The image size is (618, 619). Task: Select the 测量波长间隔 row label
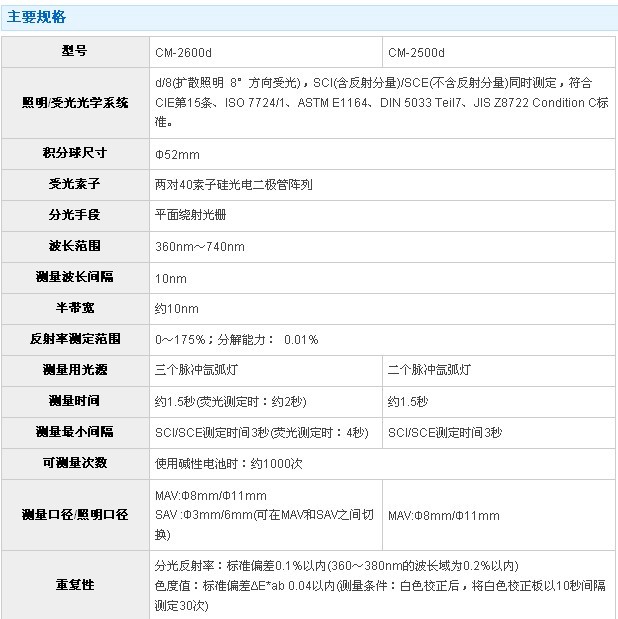75,277
